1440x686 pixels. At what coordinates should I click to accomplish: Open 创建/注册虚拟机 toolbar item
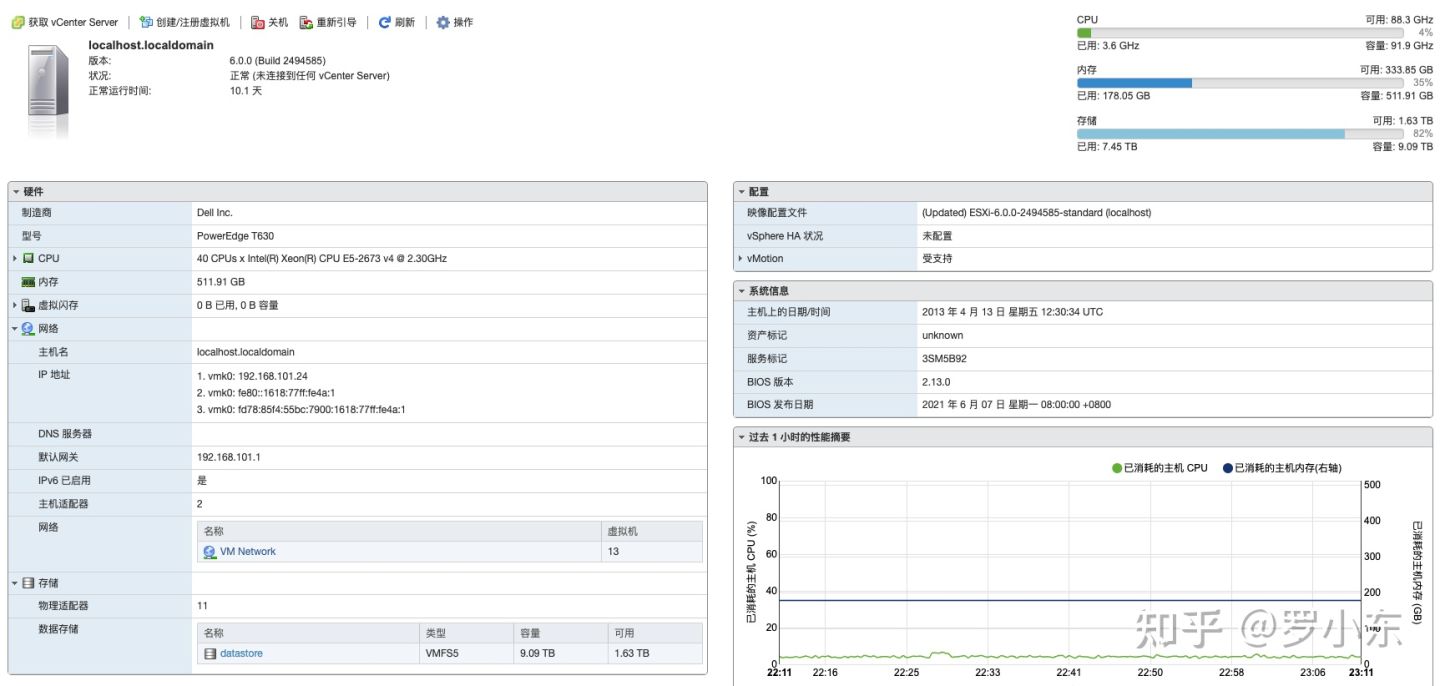[x=184, y=22]
